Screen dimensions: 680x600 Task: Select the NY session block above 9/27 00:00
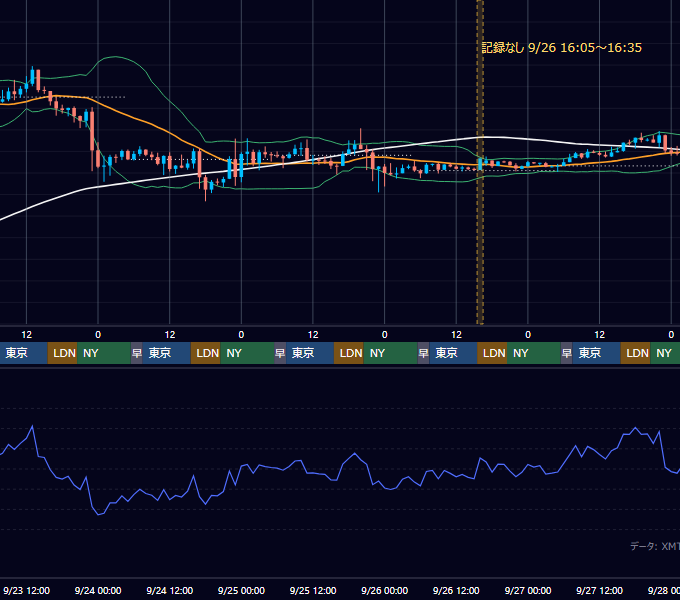(x=534, y=353)
